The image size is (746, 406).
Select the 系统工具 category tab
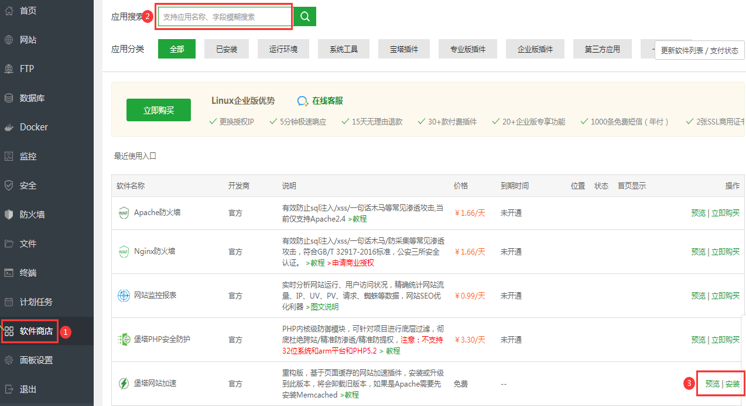[x=344, y=49]
